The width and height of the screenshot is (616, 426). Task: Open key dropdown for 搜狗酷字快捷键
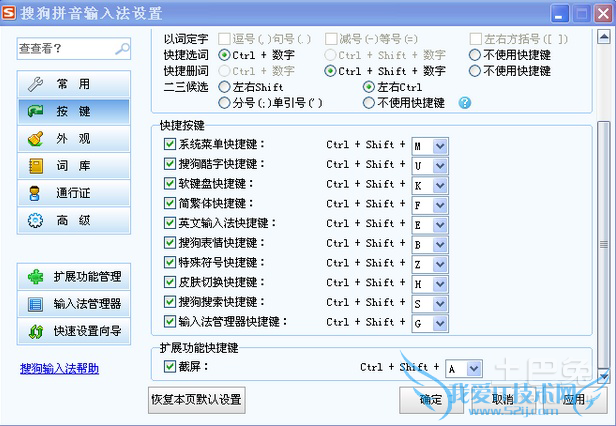point(440,166)
